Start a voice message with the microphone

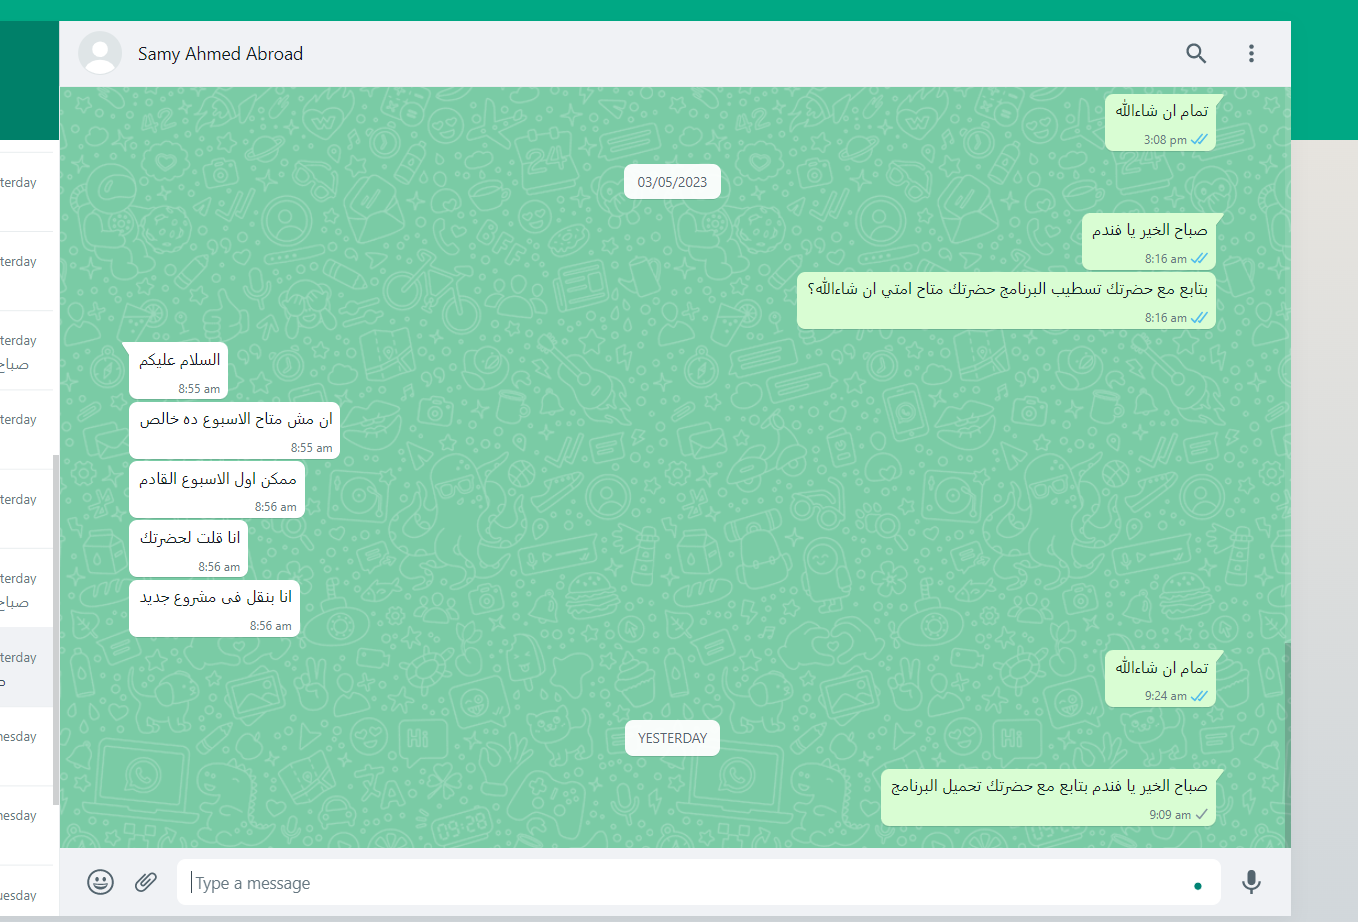tap(1251, 882)
